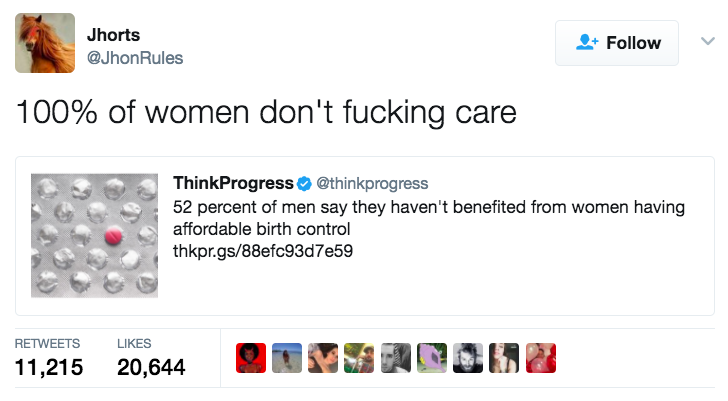Click the red-background cartoon liker avatar
This screenshot has height=401, width=728.
click(x=251, y=358)
